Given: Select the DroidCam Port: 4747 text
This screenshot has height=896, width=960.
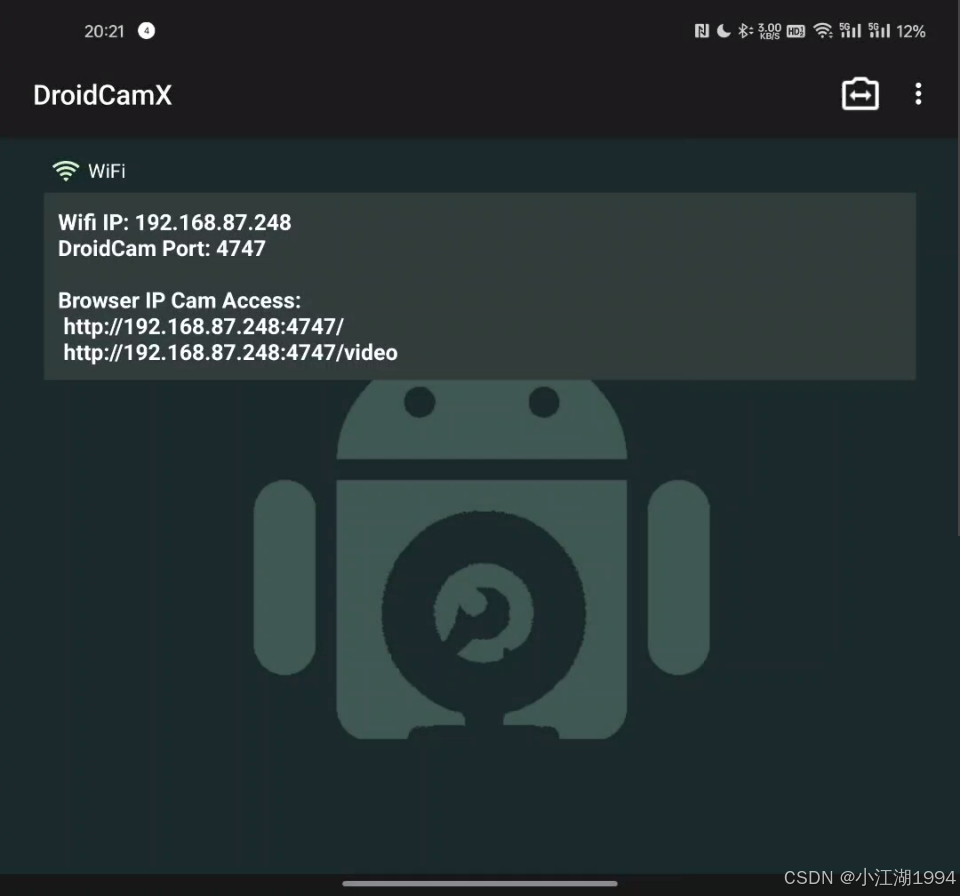Looking at the screenshot, I should (162, 249).
